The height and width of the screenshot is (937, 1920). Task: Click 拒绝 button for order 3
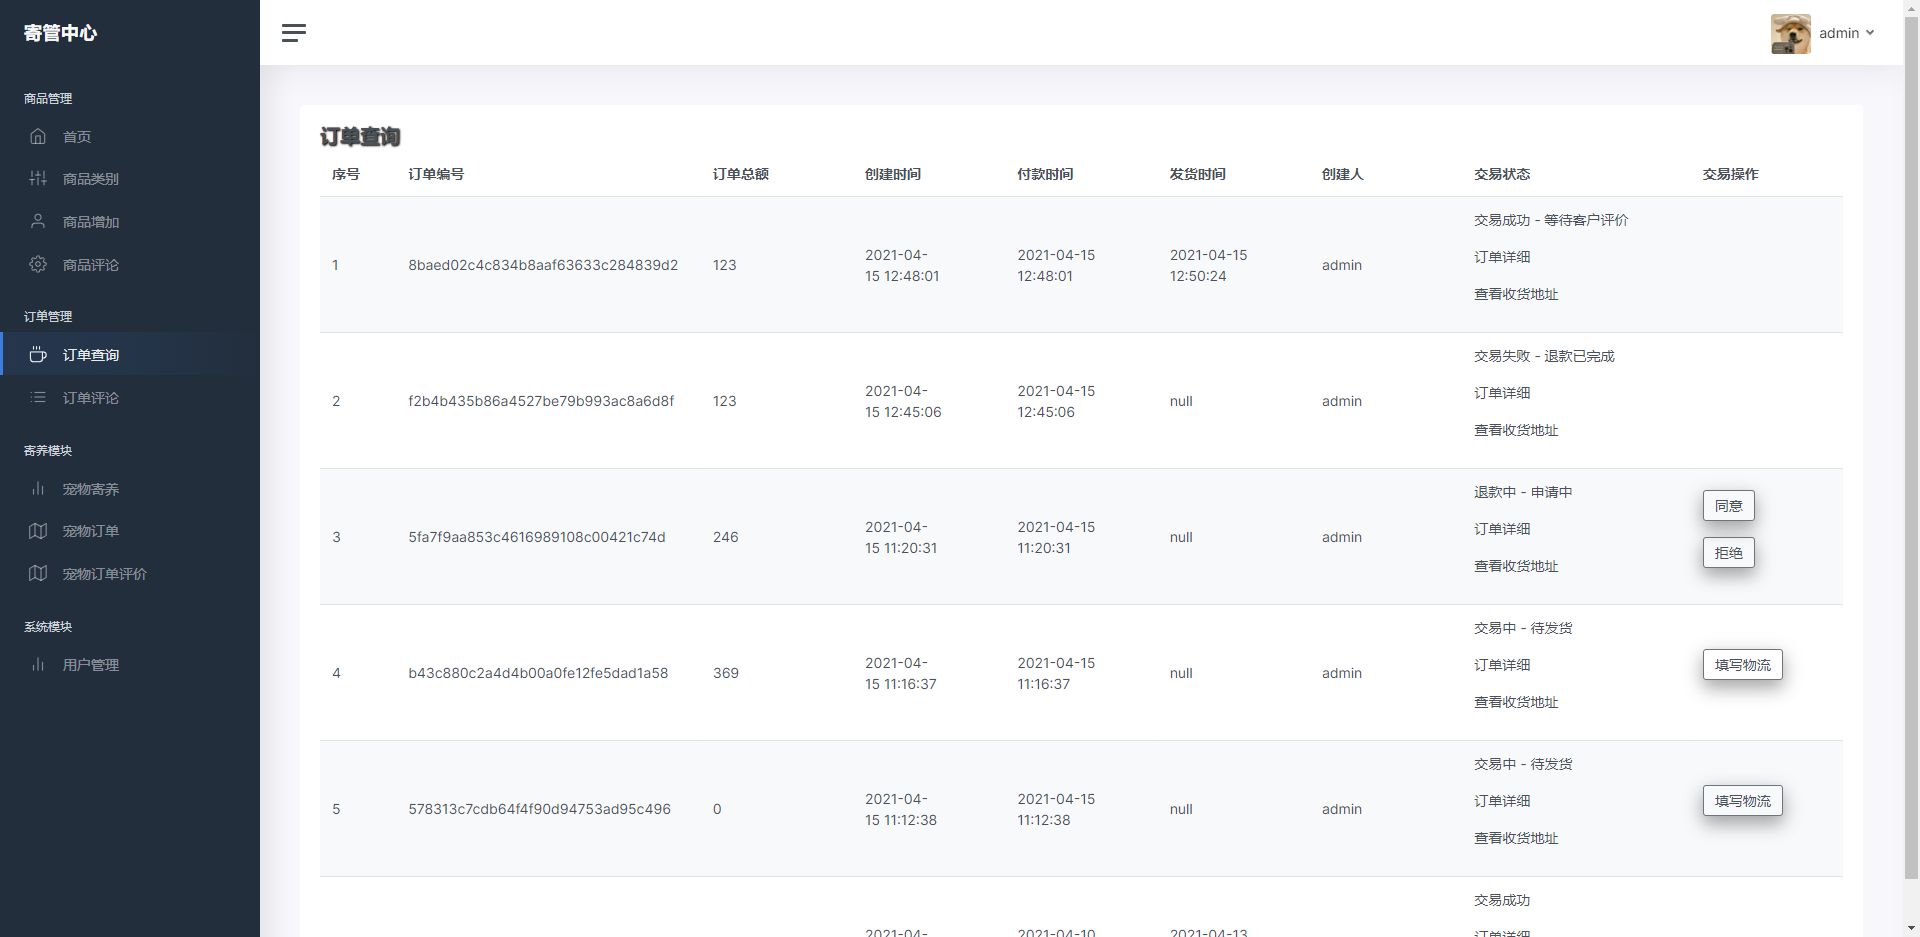coord(1728,553)
